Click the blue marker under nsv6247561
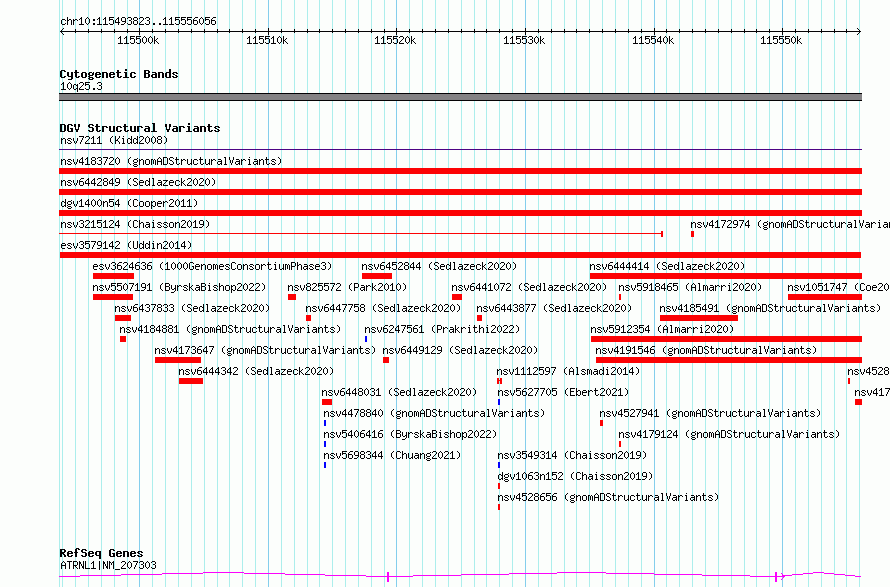Image resolution: width=890 pixels, height=587 pixels. 366,339
